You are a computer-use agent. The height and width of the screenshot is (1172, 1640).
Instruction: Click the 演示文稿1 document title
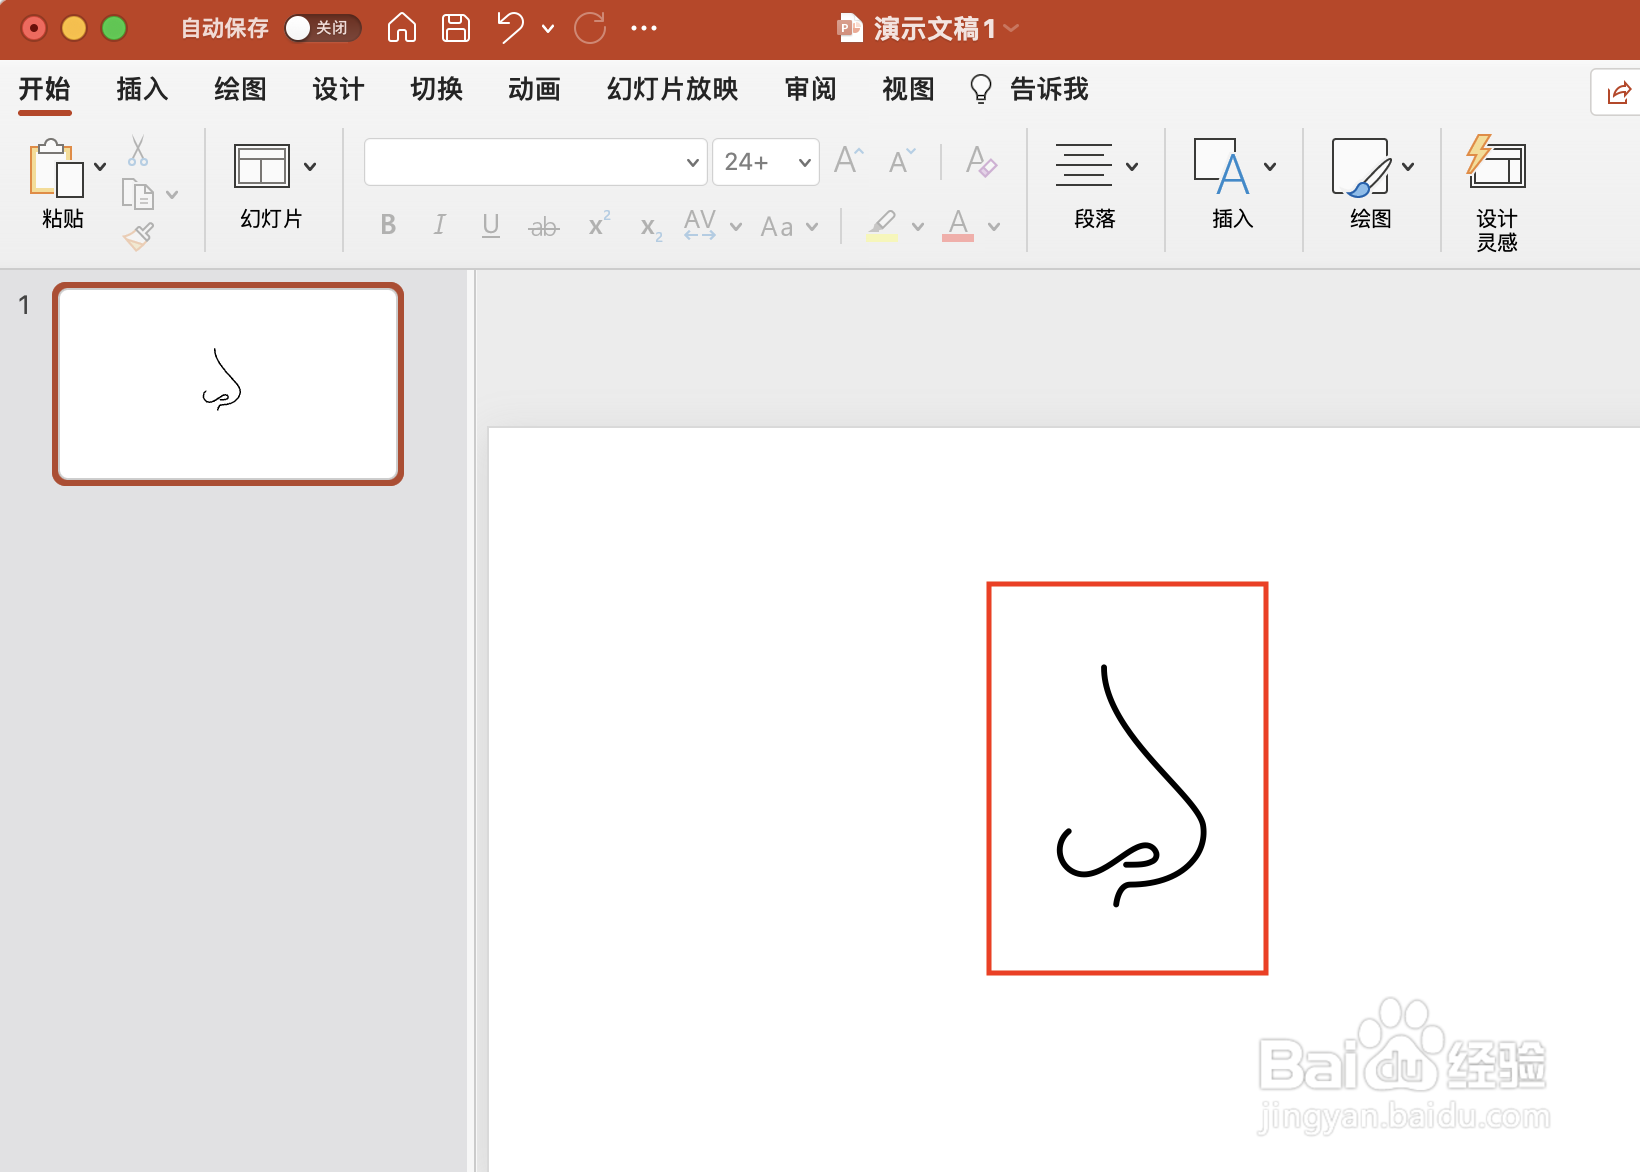click(935, 28)
